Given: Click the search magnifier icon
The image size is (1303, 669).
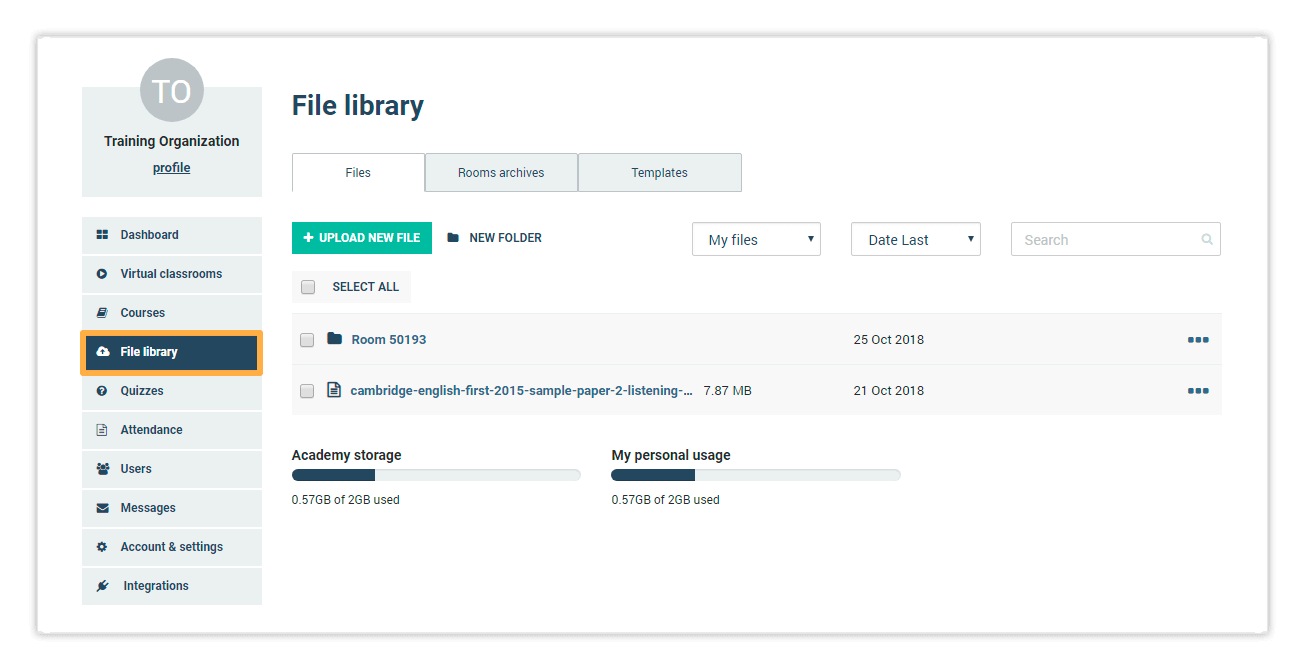Looking at the screenshot, I should [1207, 240].
